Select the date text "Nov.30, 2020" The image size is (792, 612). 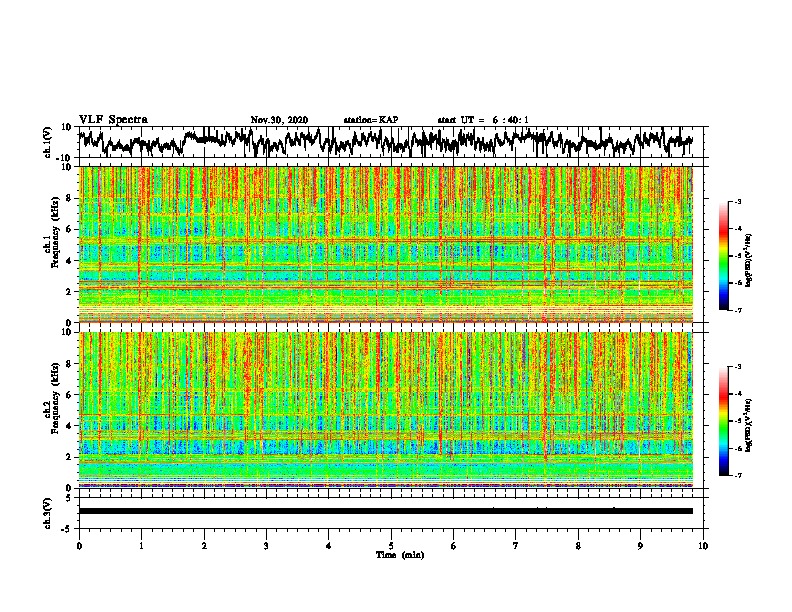point(279,120)
